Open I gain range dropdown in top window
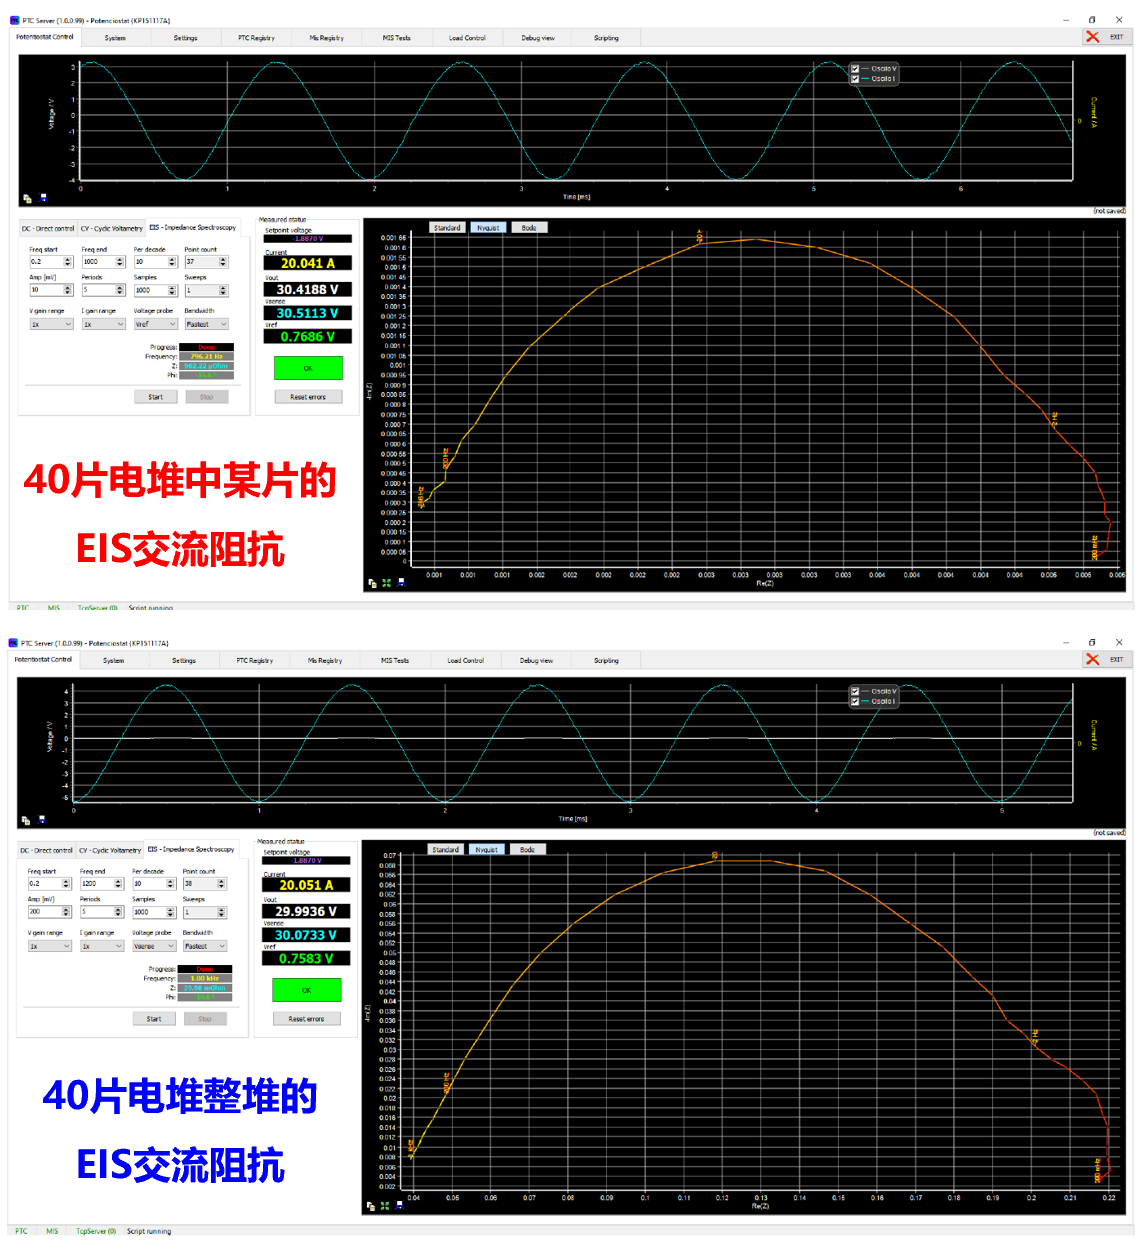 click(x=103, y=324)
